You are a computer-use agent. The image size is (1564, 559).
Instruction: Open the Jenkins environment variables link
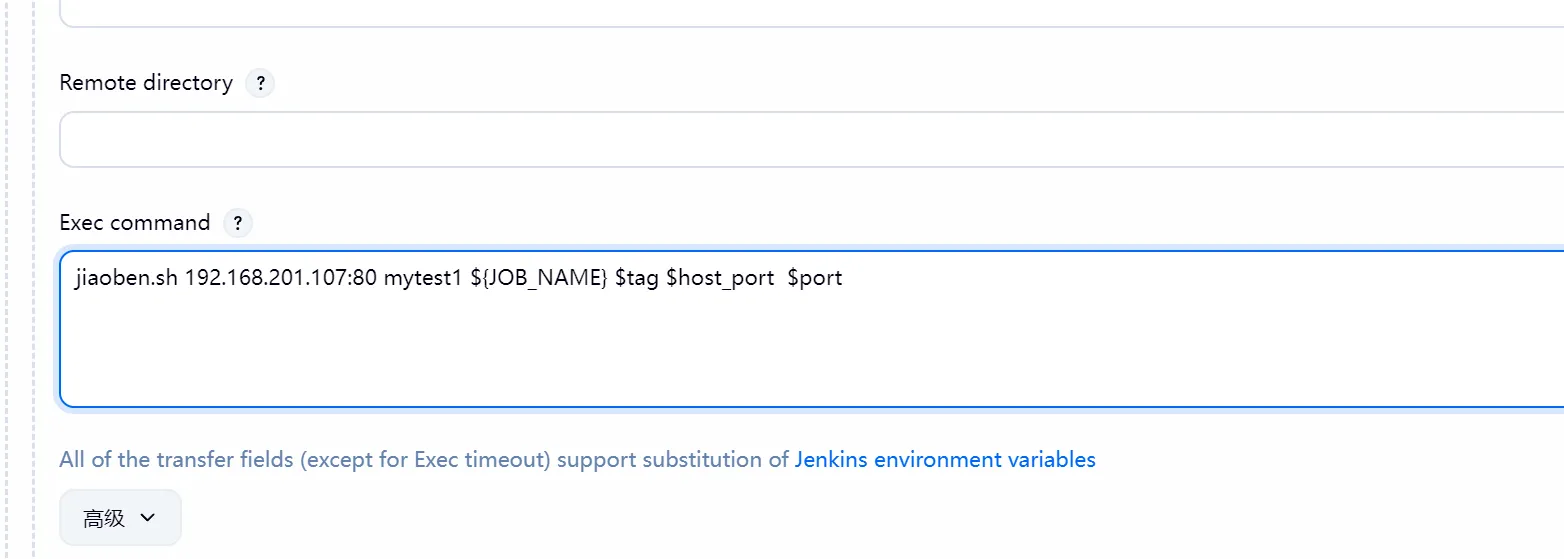[x=945, y=460]
